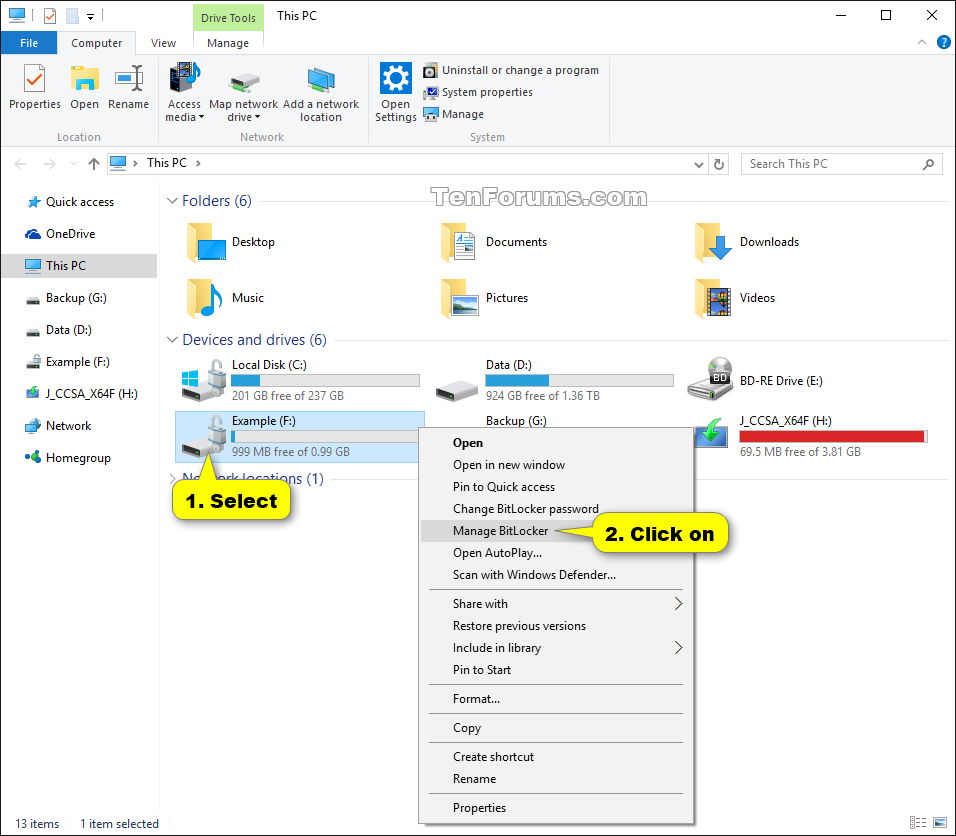Screen dimensions: 956x836
Task: Switch to the Manage tab
Action: 228,43
